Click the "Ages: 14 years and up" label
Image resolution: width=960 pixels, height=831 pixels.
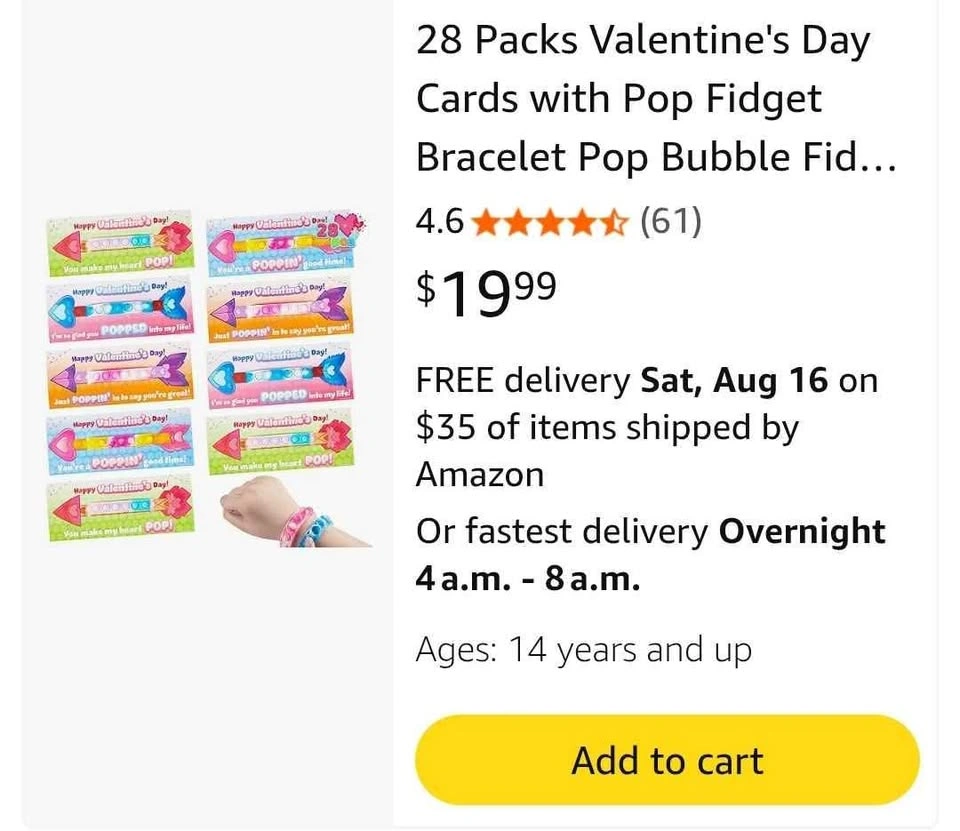coord(583,651)
